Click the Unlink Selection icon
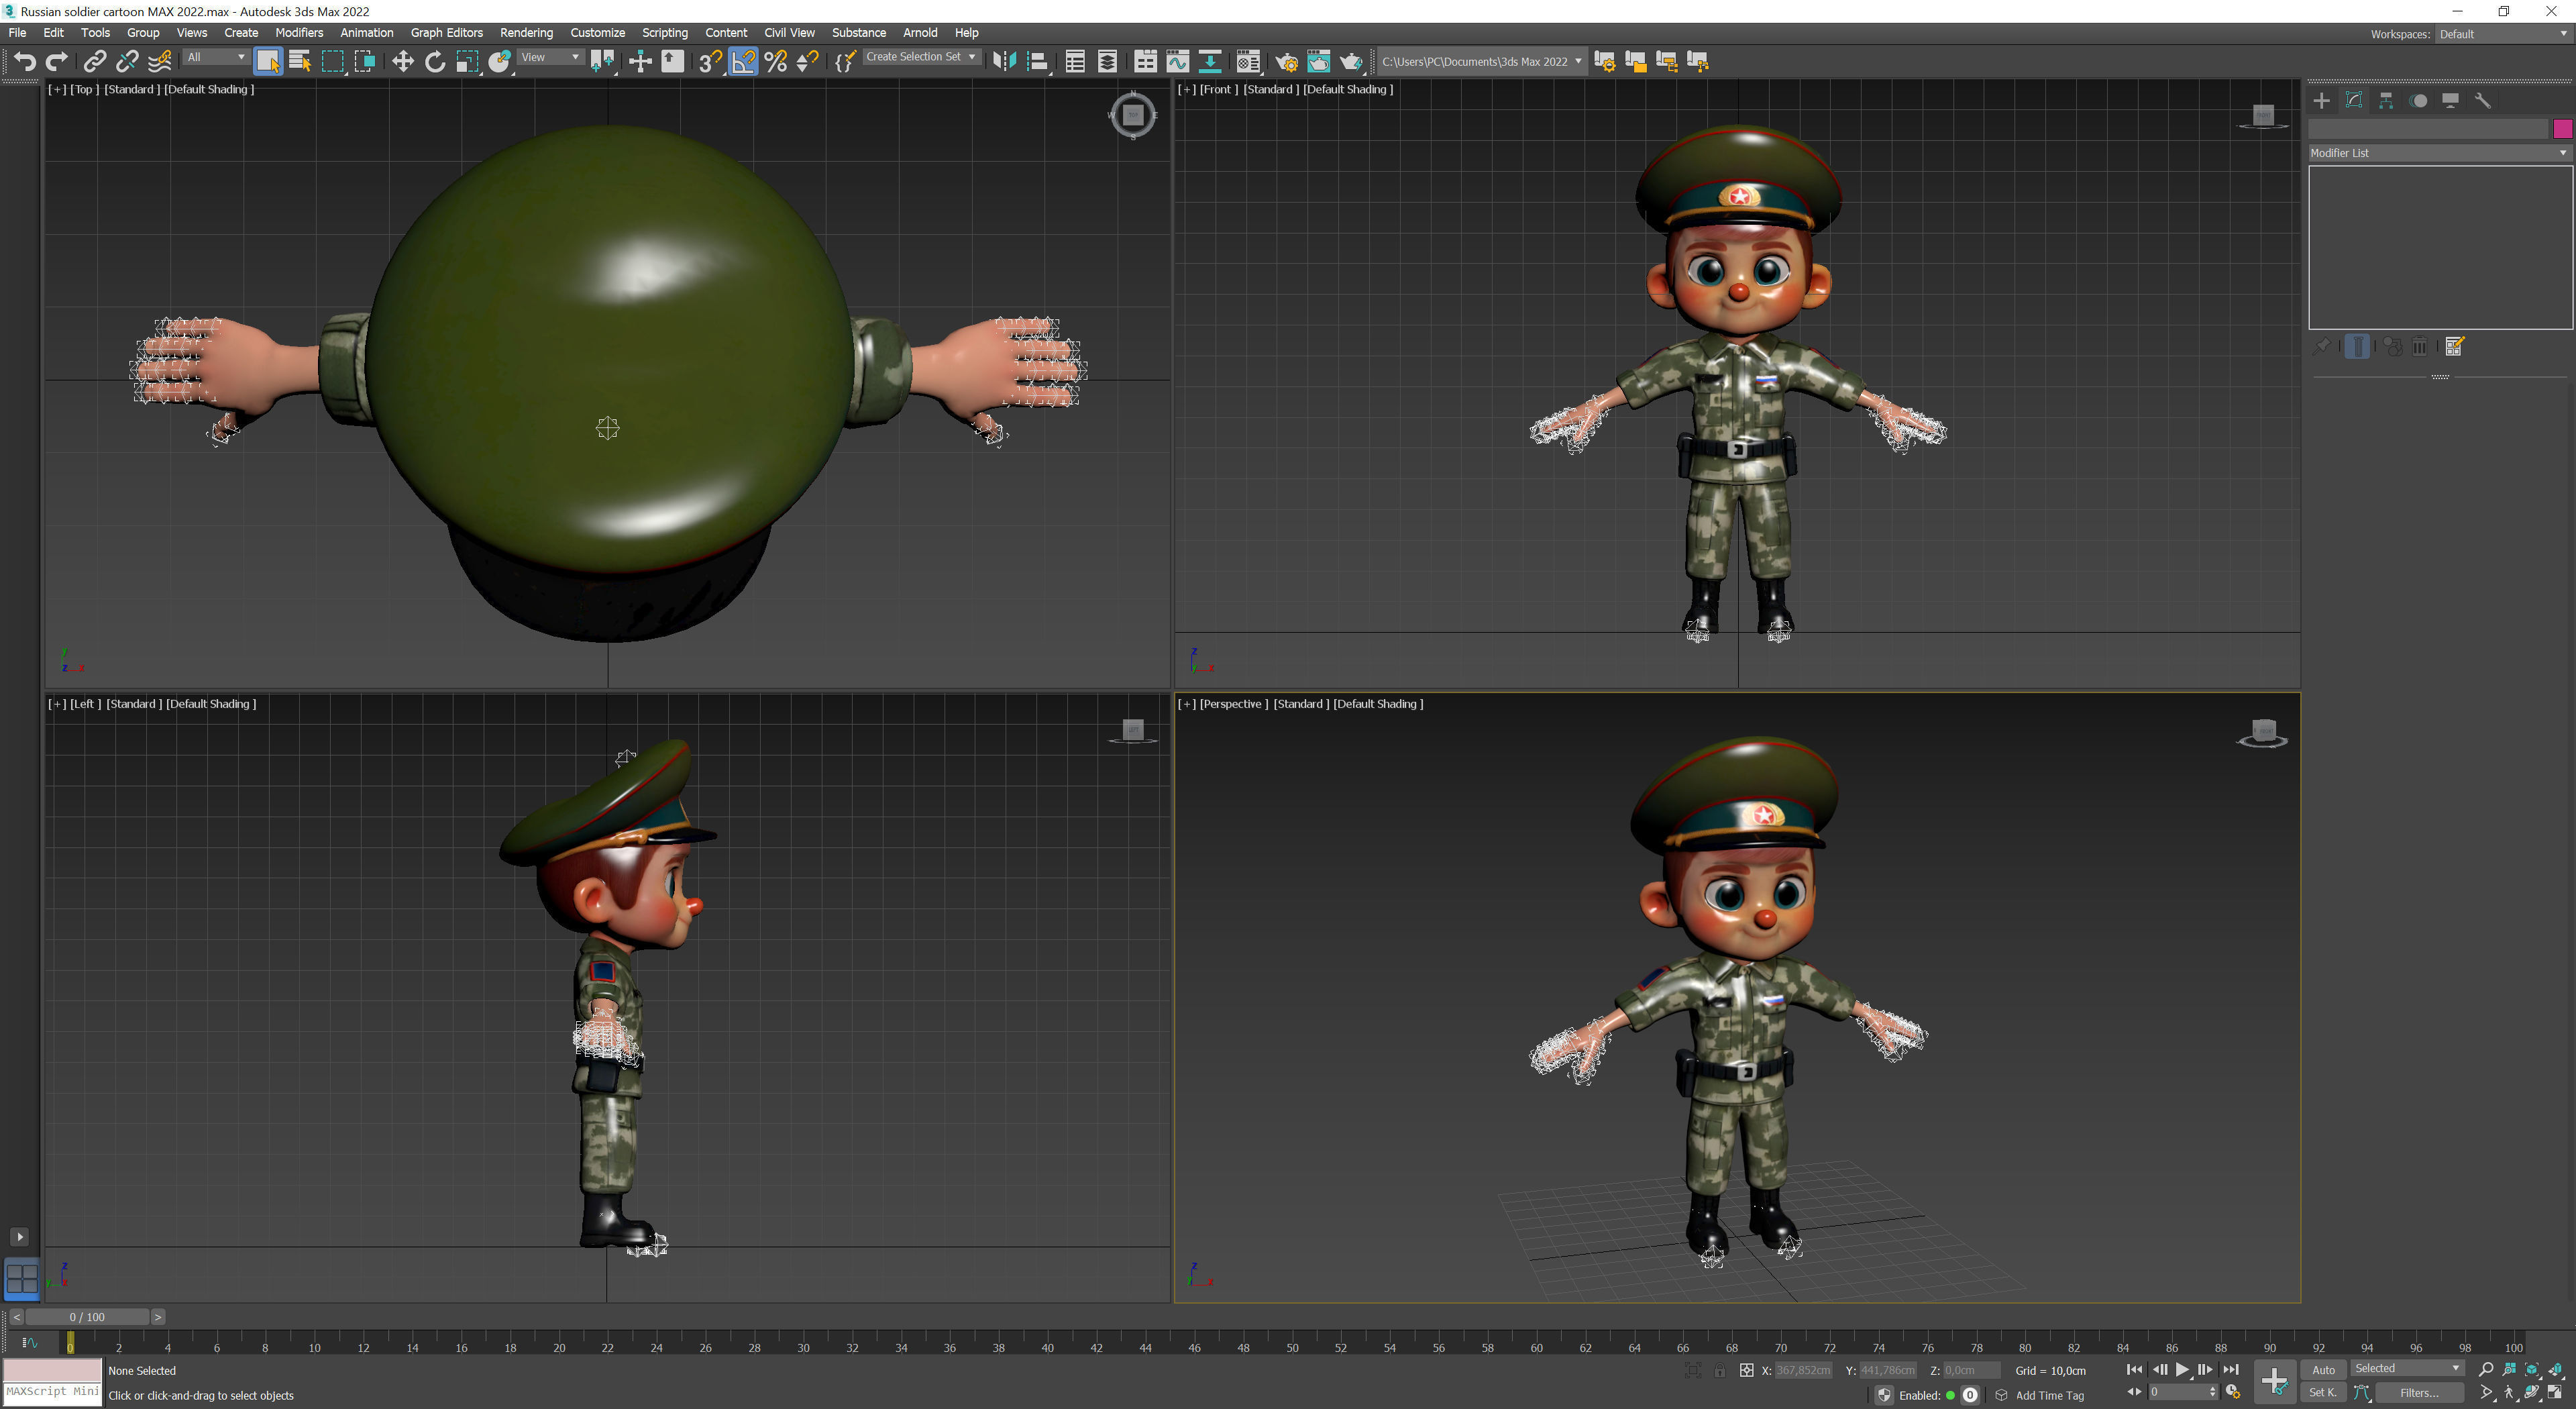Screen dimensions: 2576x1409 (x=127, y=62)
